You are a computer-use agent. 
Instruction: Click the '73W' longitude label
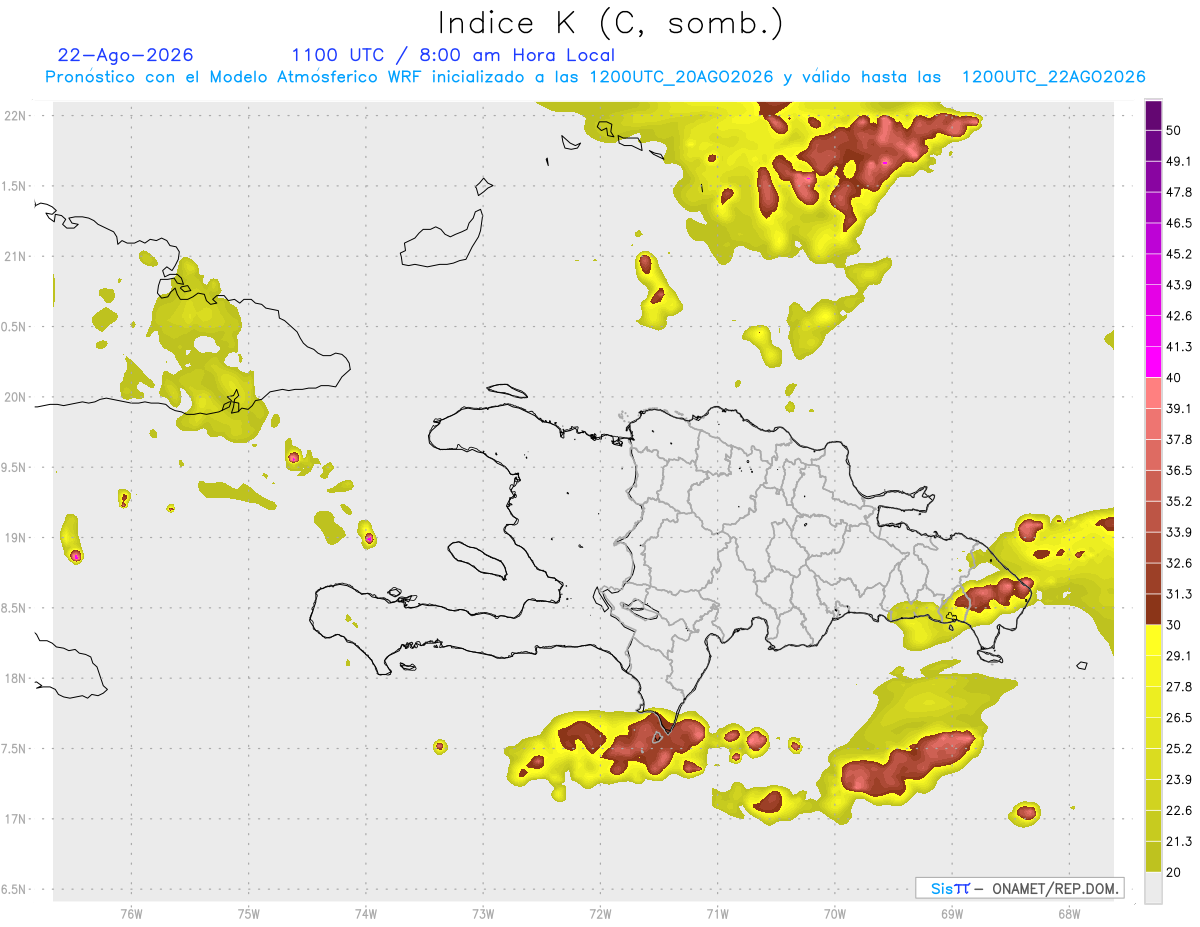click(483, 915)
